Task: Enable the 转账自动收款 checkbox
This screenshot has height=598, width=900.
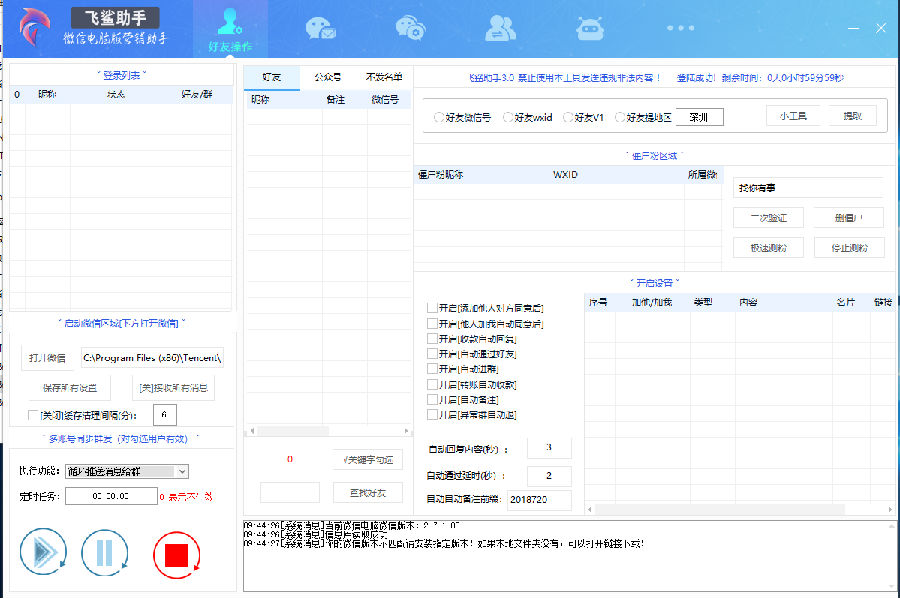Action: [432, 384]
